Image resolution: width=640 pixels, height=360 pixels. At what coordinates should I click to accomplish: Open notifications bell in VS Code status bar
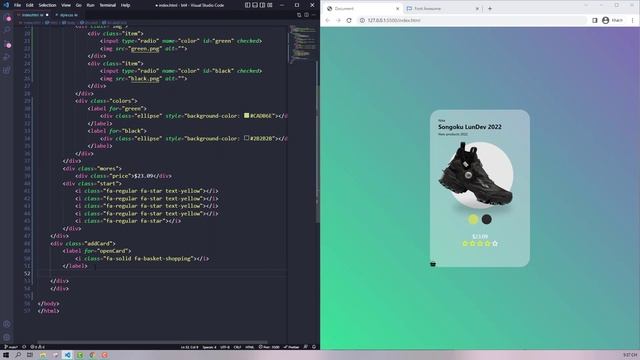click(x=314, y=347)
